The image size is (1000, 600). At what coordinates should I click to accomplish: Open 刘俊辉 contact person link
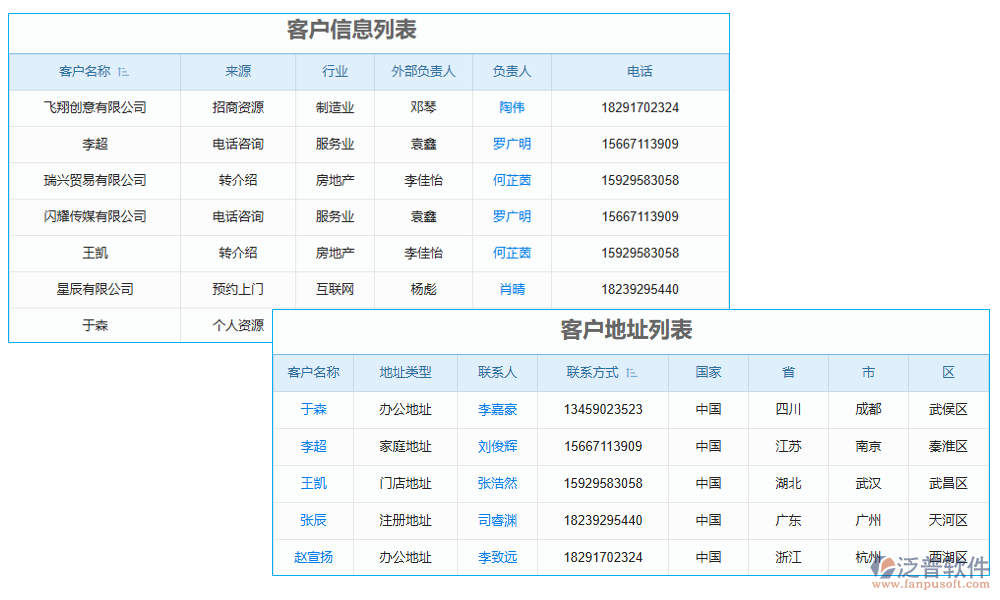497,446
